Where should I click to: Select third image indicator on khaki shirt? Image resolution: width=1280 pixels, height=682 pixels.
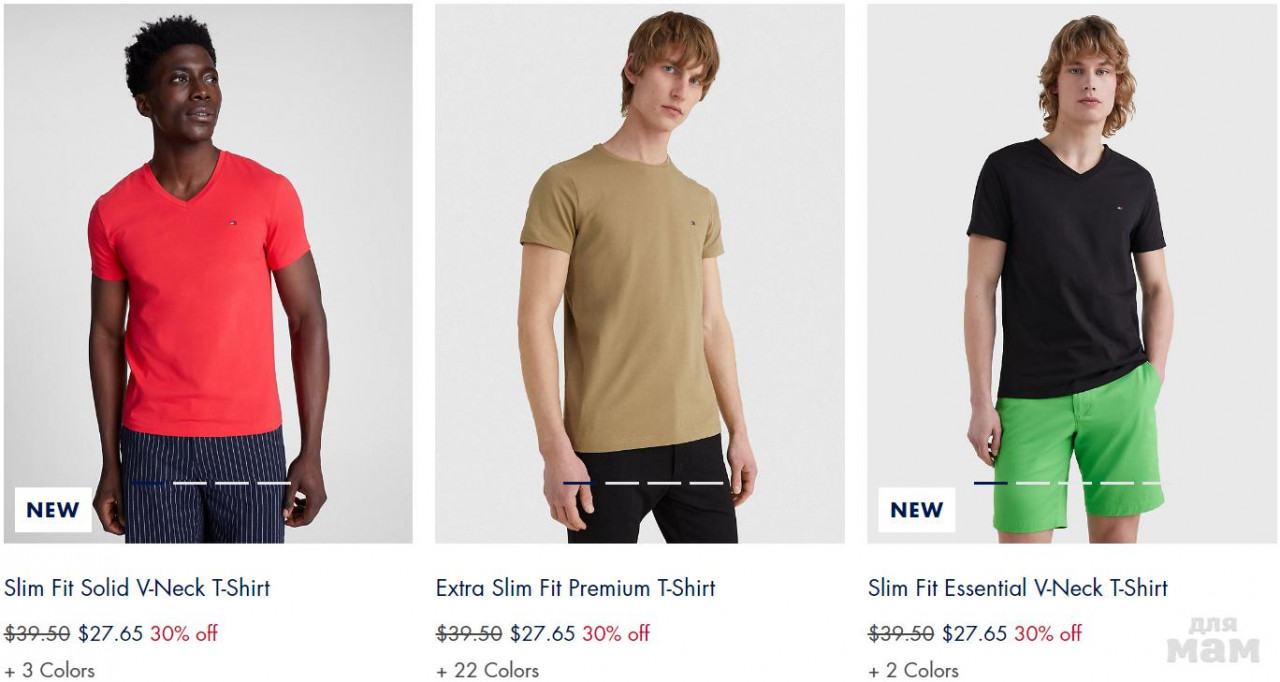pyautogui.click(x=664, y=483)
